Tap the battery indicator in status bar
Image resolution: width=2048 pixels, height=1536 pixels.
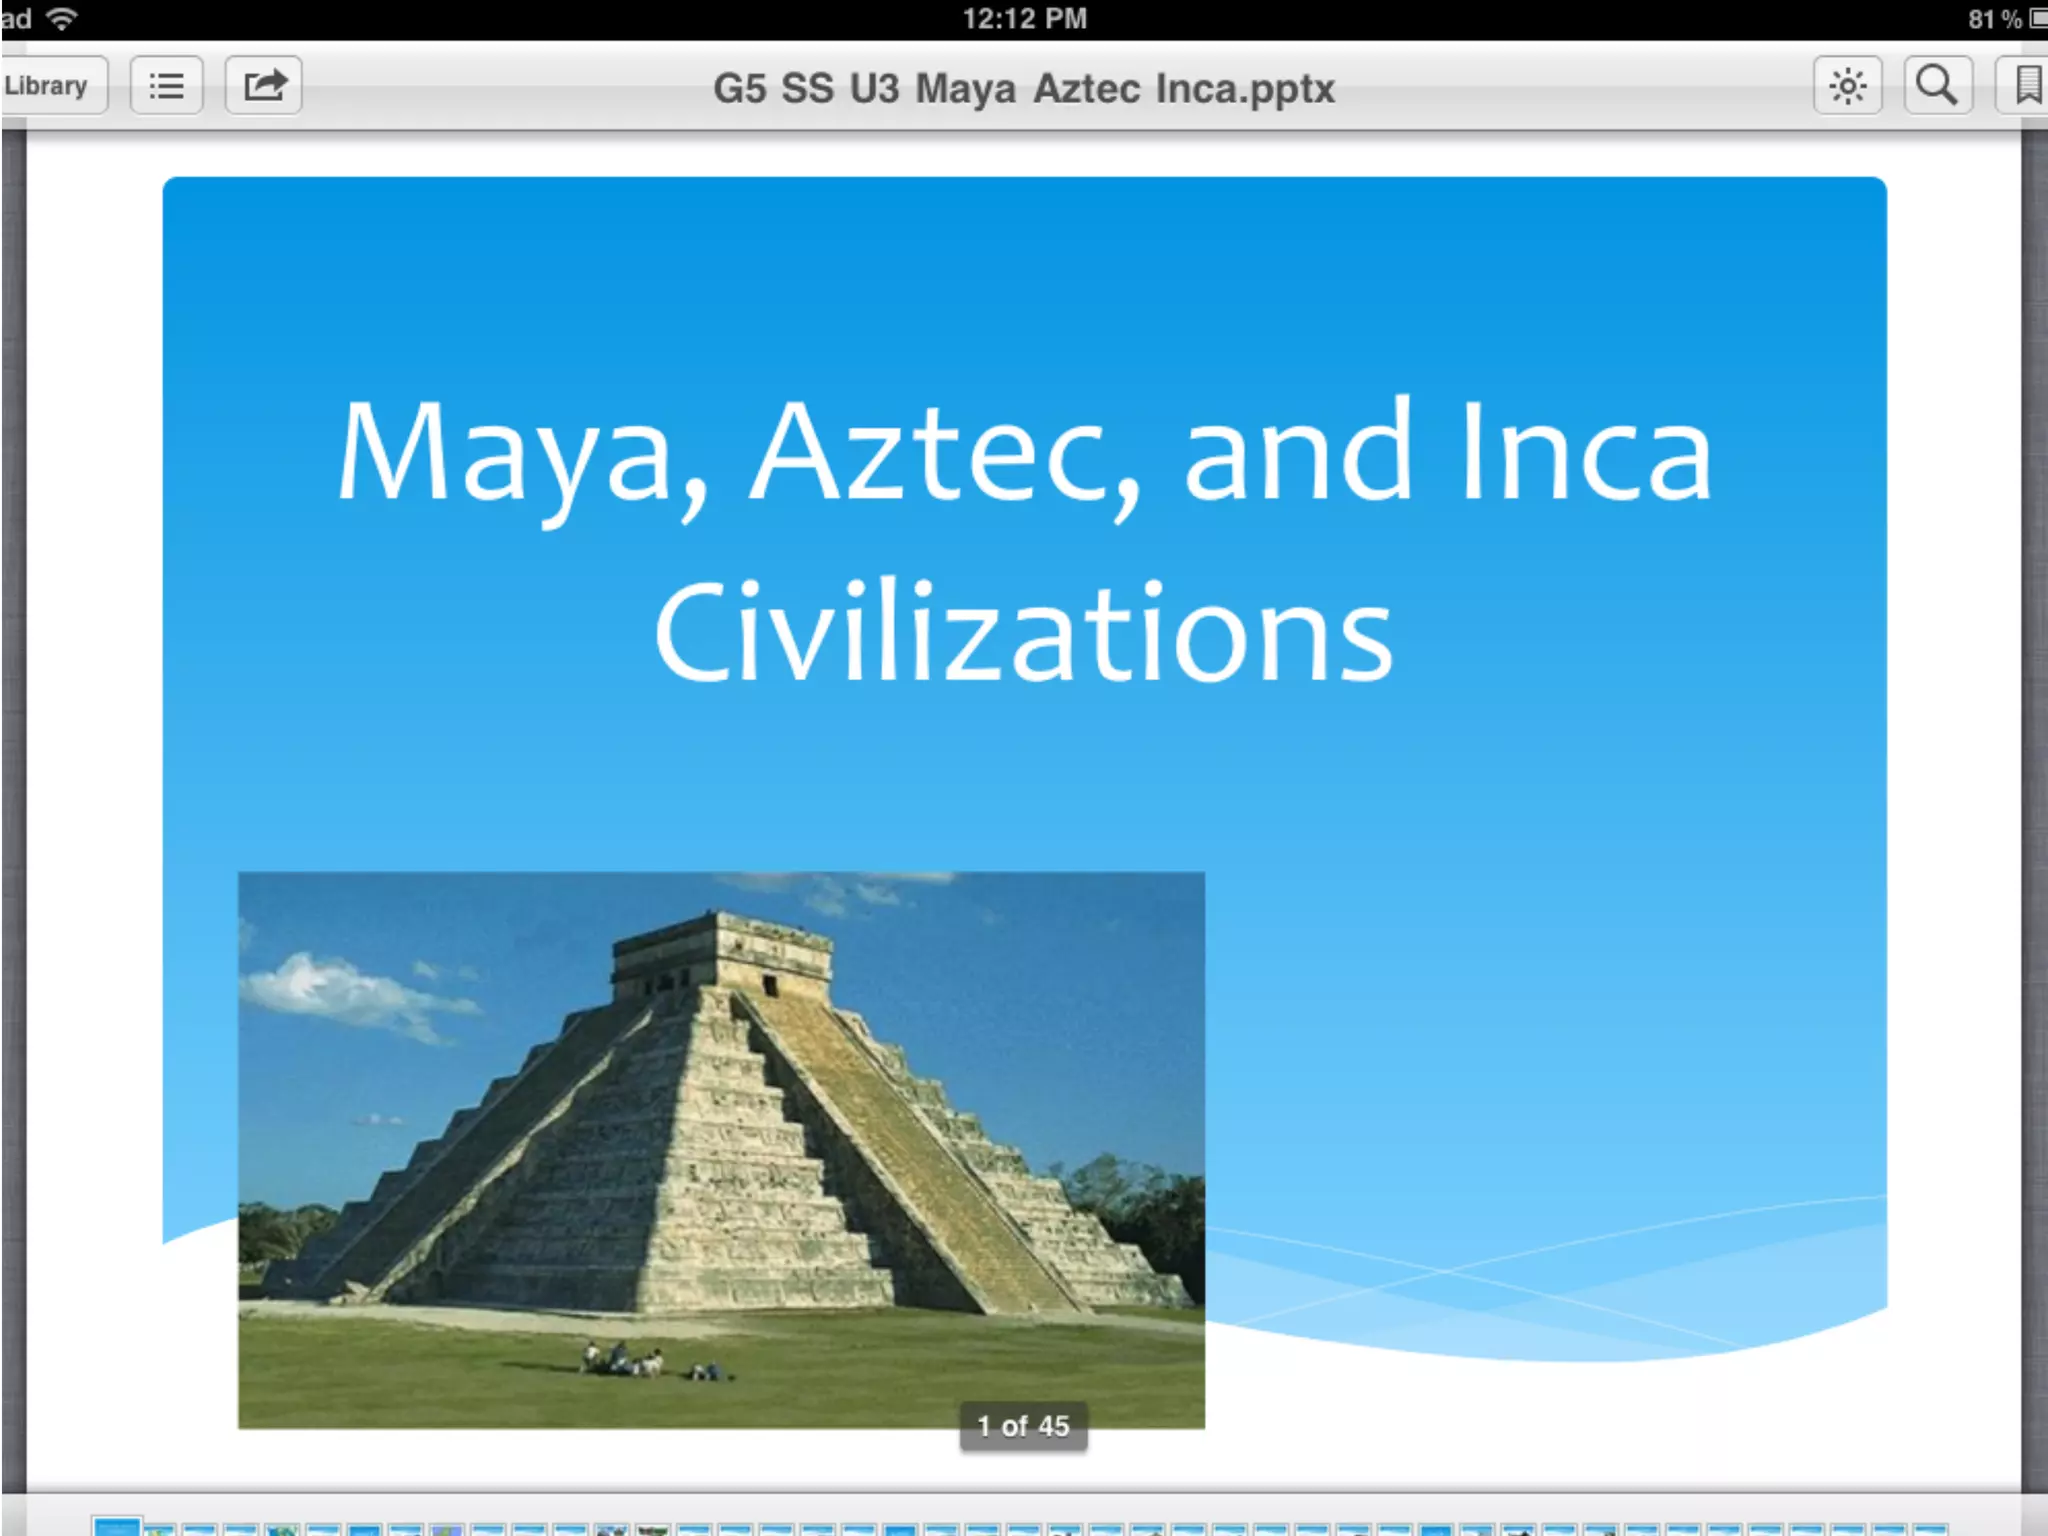(2036, 19)
